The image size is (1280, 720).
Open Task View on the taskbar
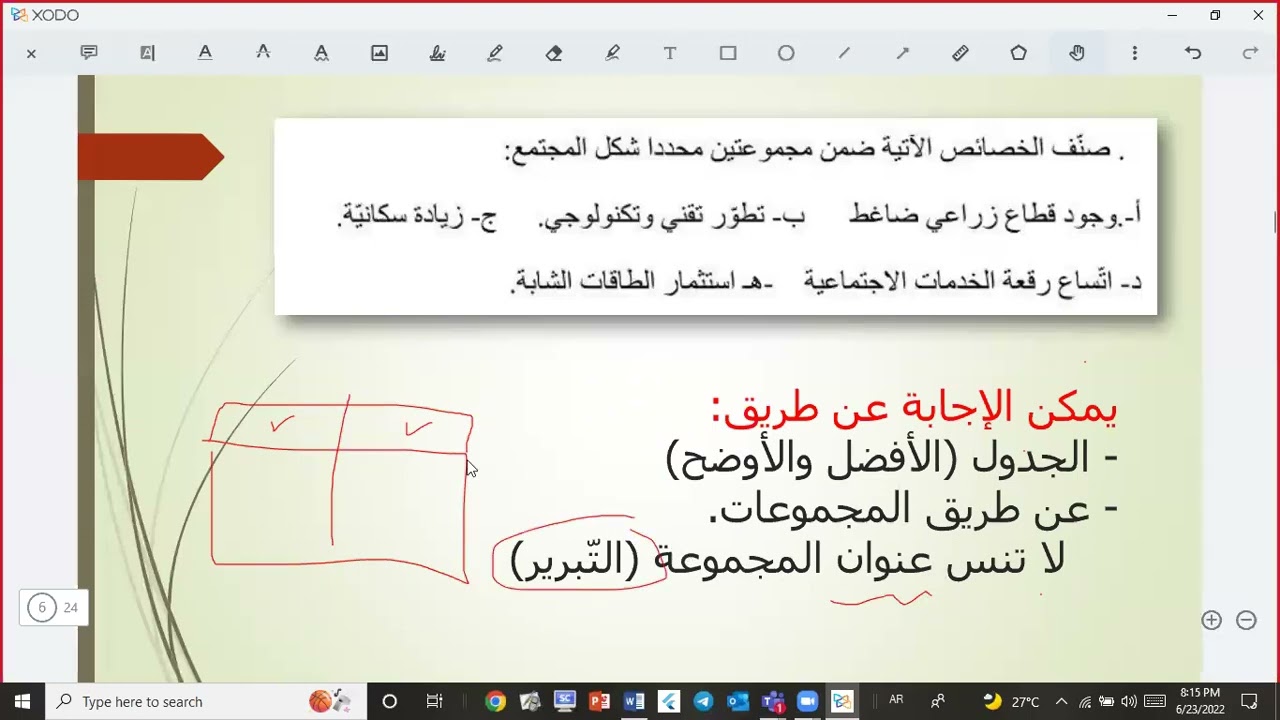pyautogui.click(x=434, y=701)
